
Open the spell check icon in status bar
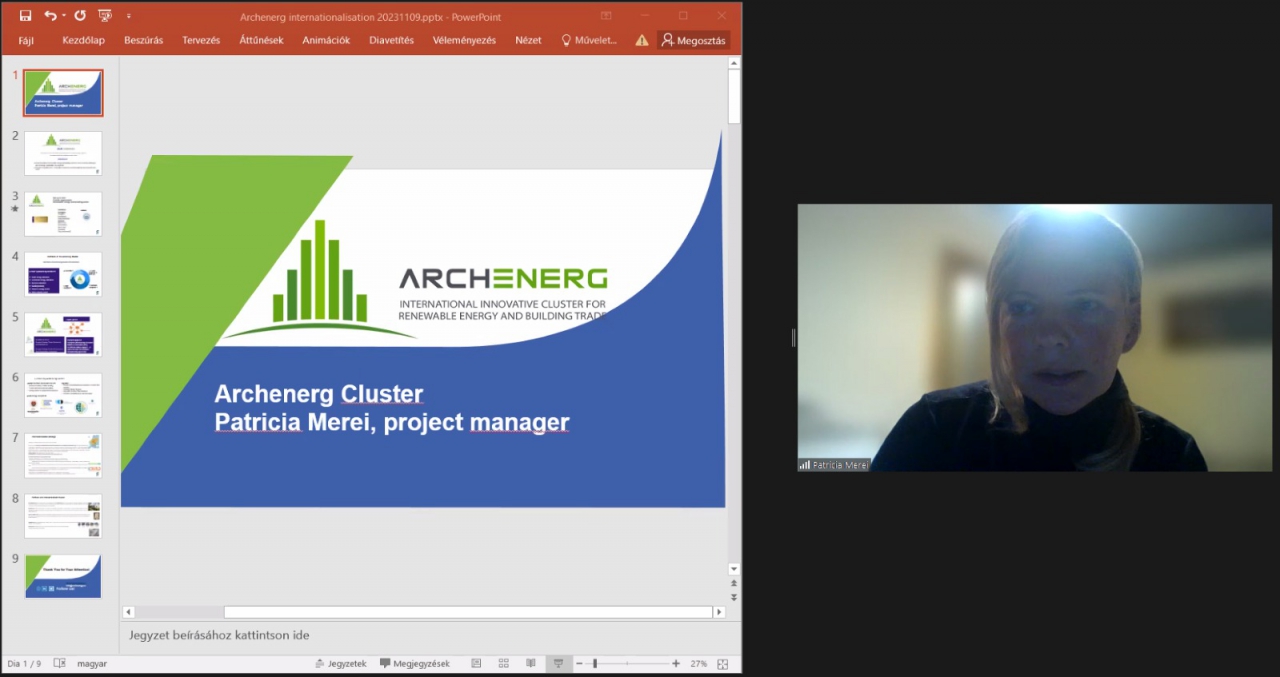pyautogui.click(x=60, y=664)
